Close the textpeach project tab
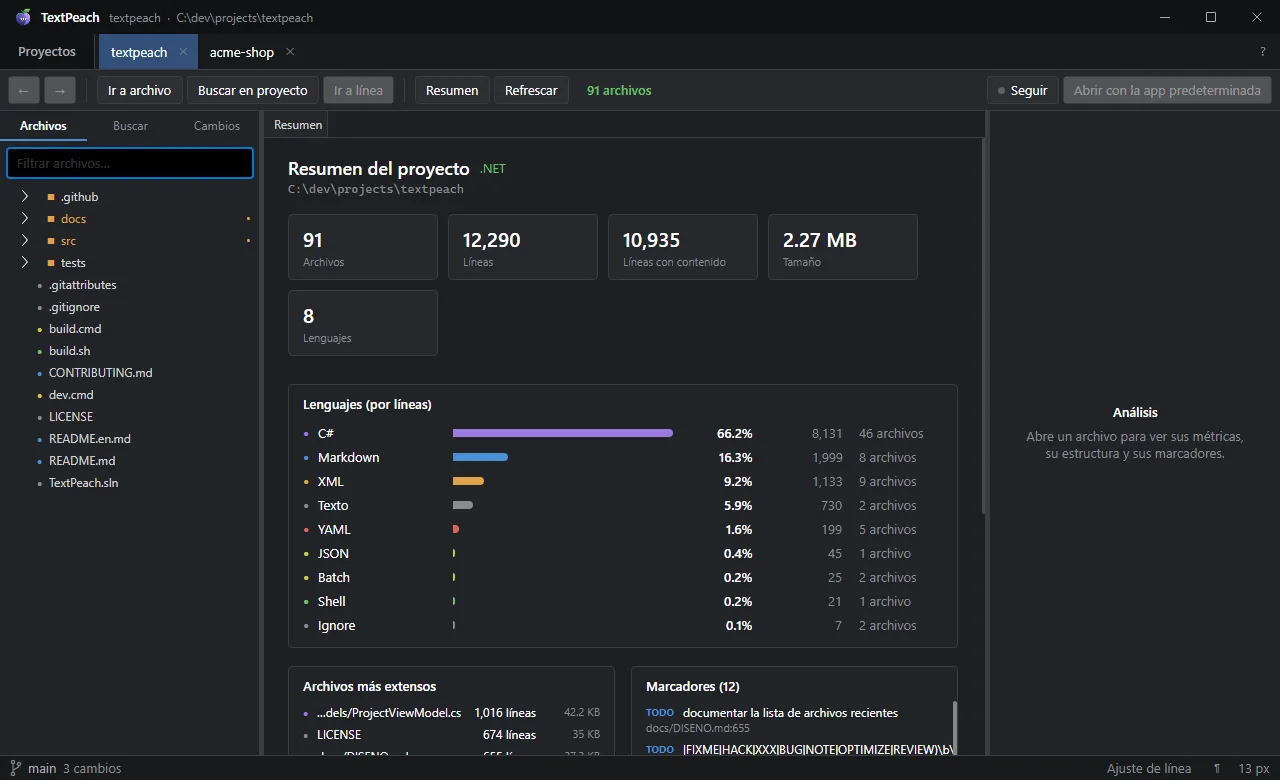 point(183,52)
